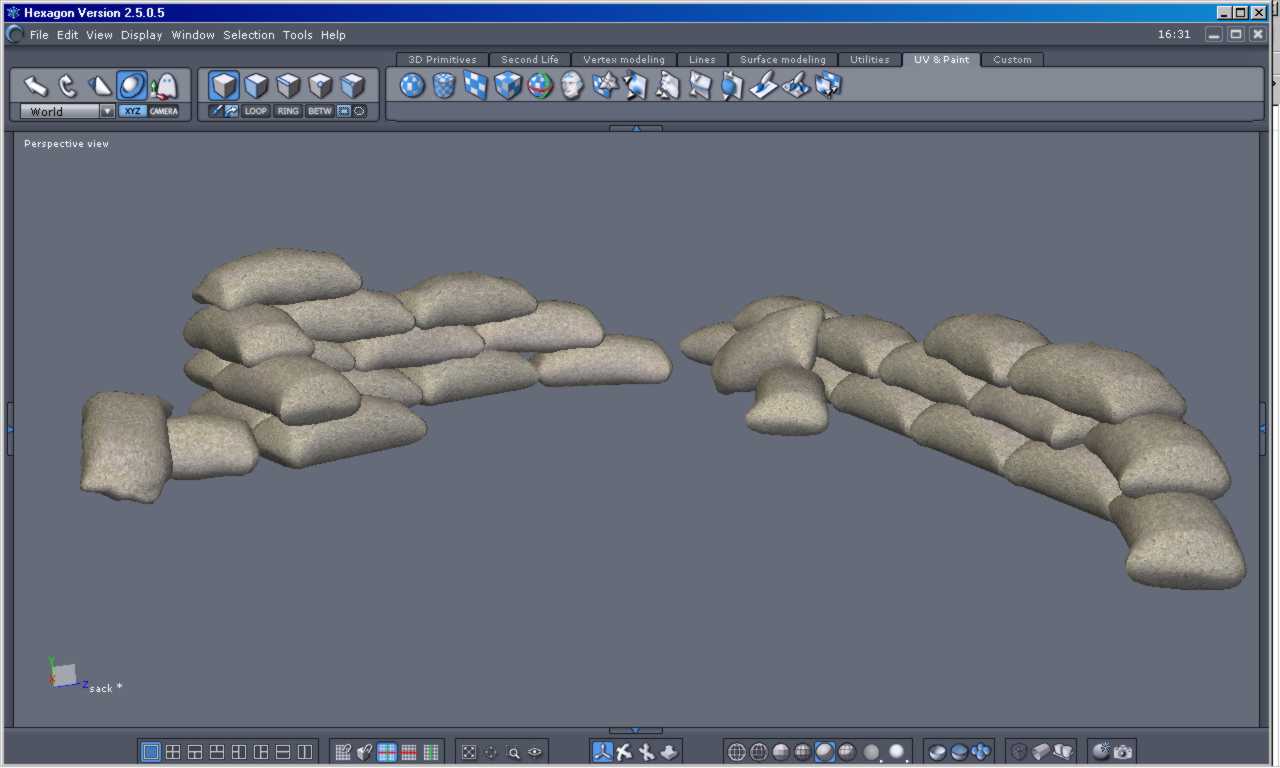
Task: Pick the cone-shaped Scale manipulator tool
Action: coord(100,86)
